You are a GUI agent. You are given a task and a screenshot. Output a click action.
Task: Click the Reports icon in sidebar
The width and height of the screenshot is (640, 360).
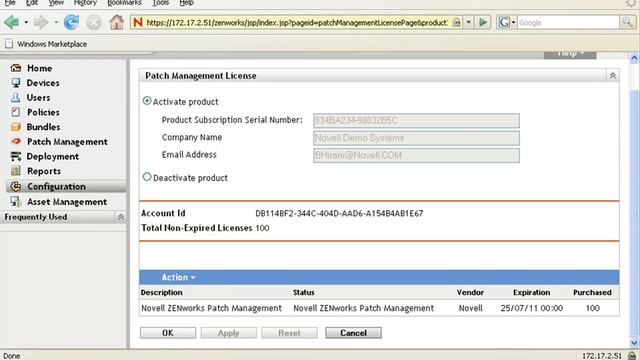point(16,171)
